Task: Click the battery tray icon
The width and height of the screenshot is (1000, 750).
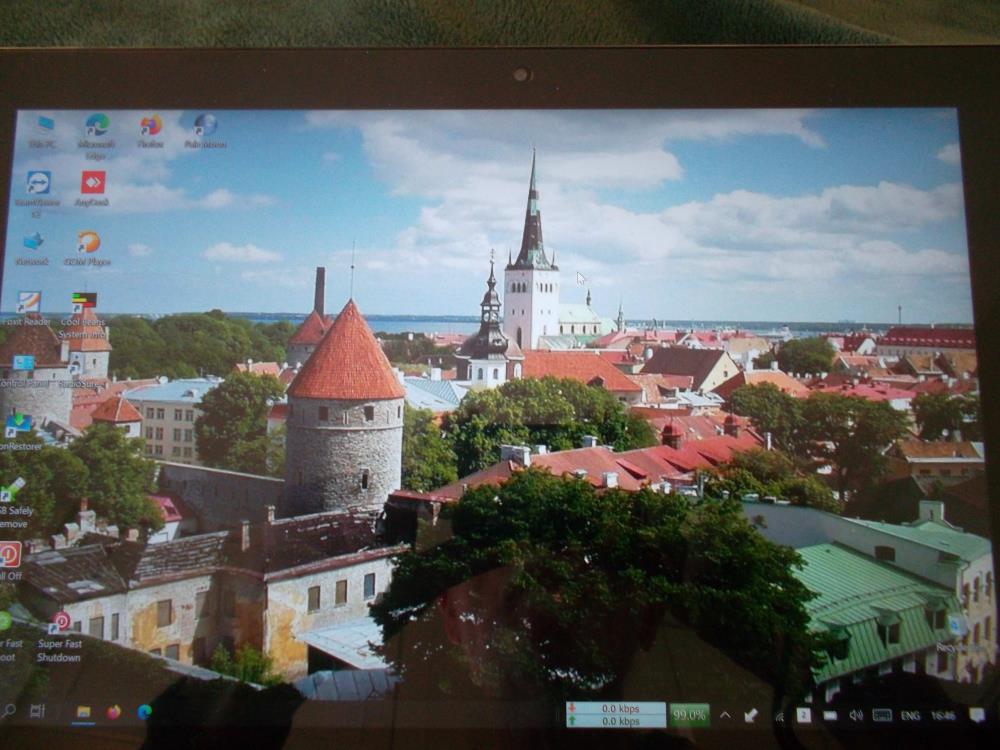Action: (830, 716)
